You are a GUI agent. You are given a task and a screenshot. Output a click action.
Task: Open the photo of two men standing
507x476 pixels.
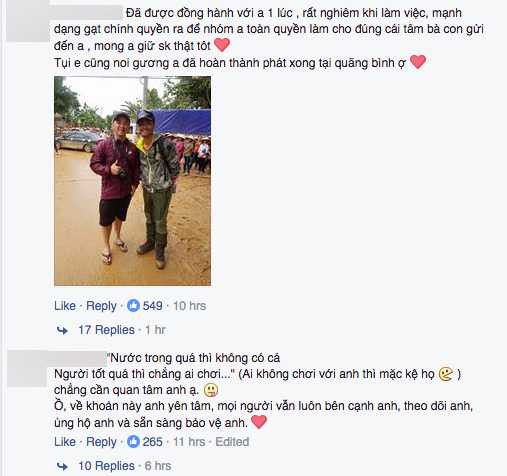132,181
